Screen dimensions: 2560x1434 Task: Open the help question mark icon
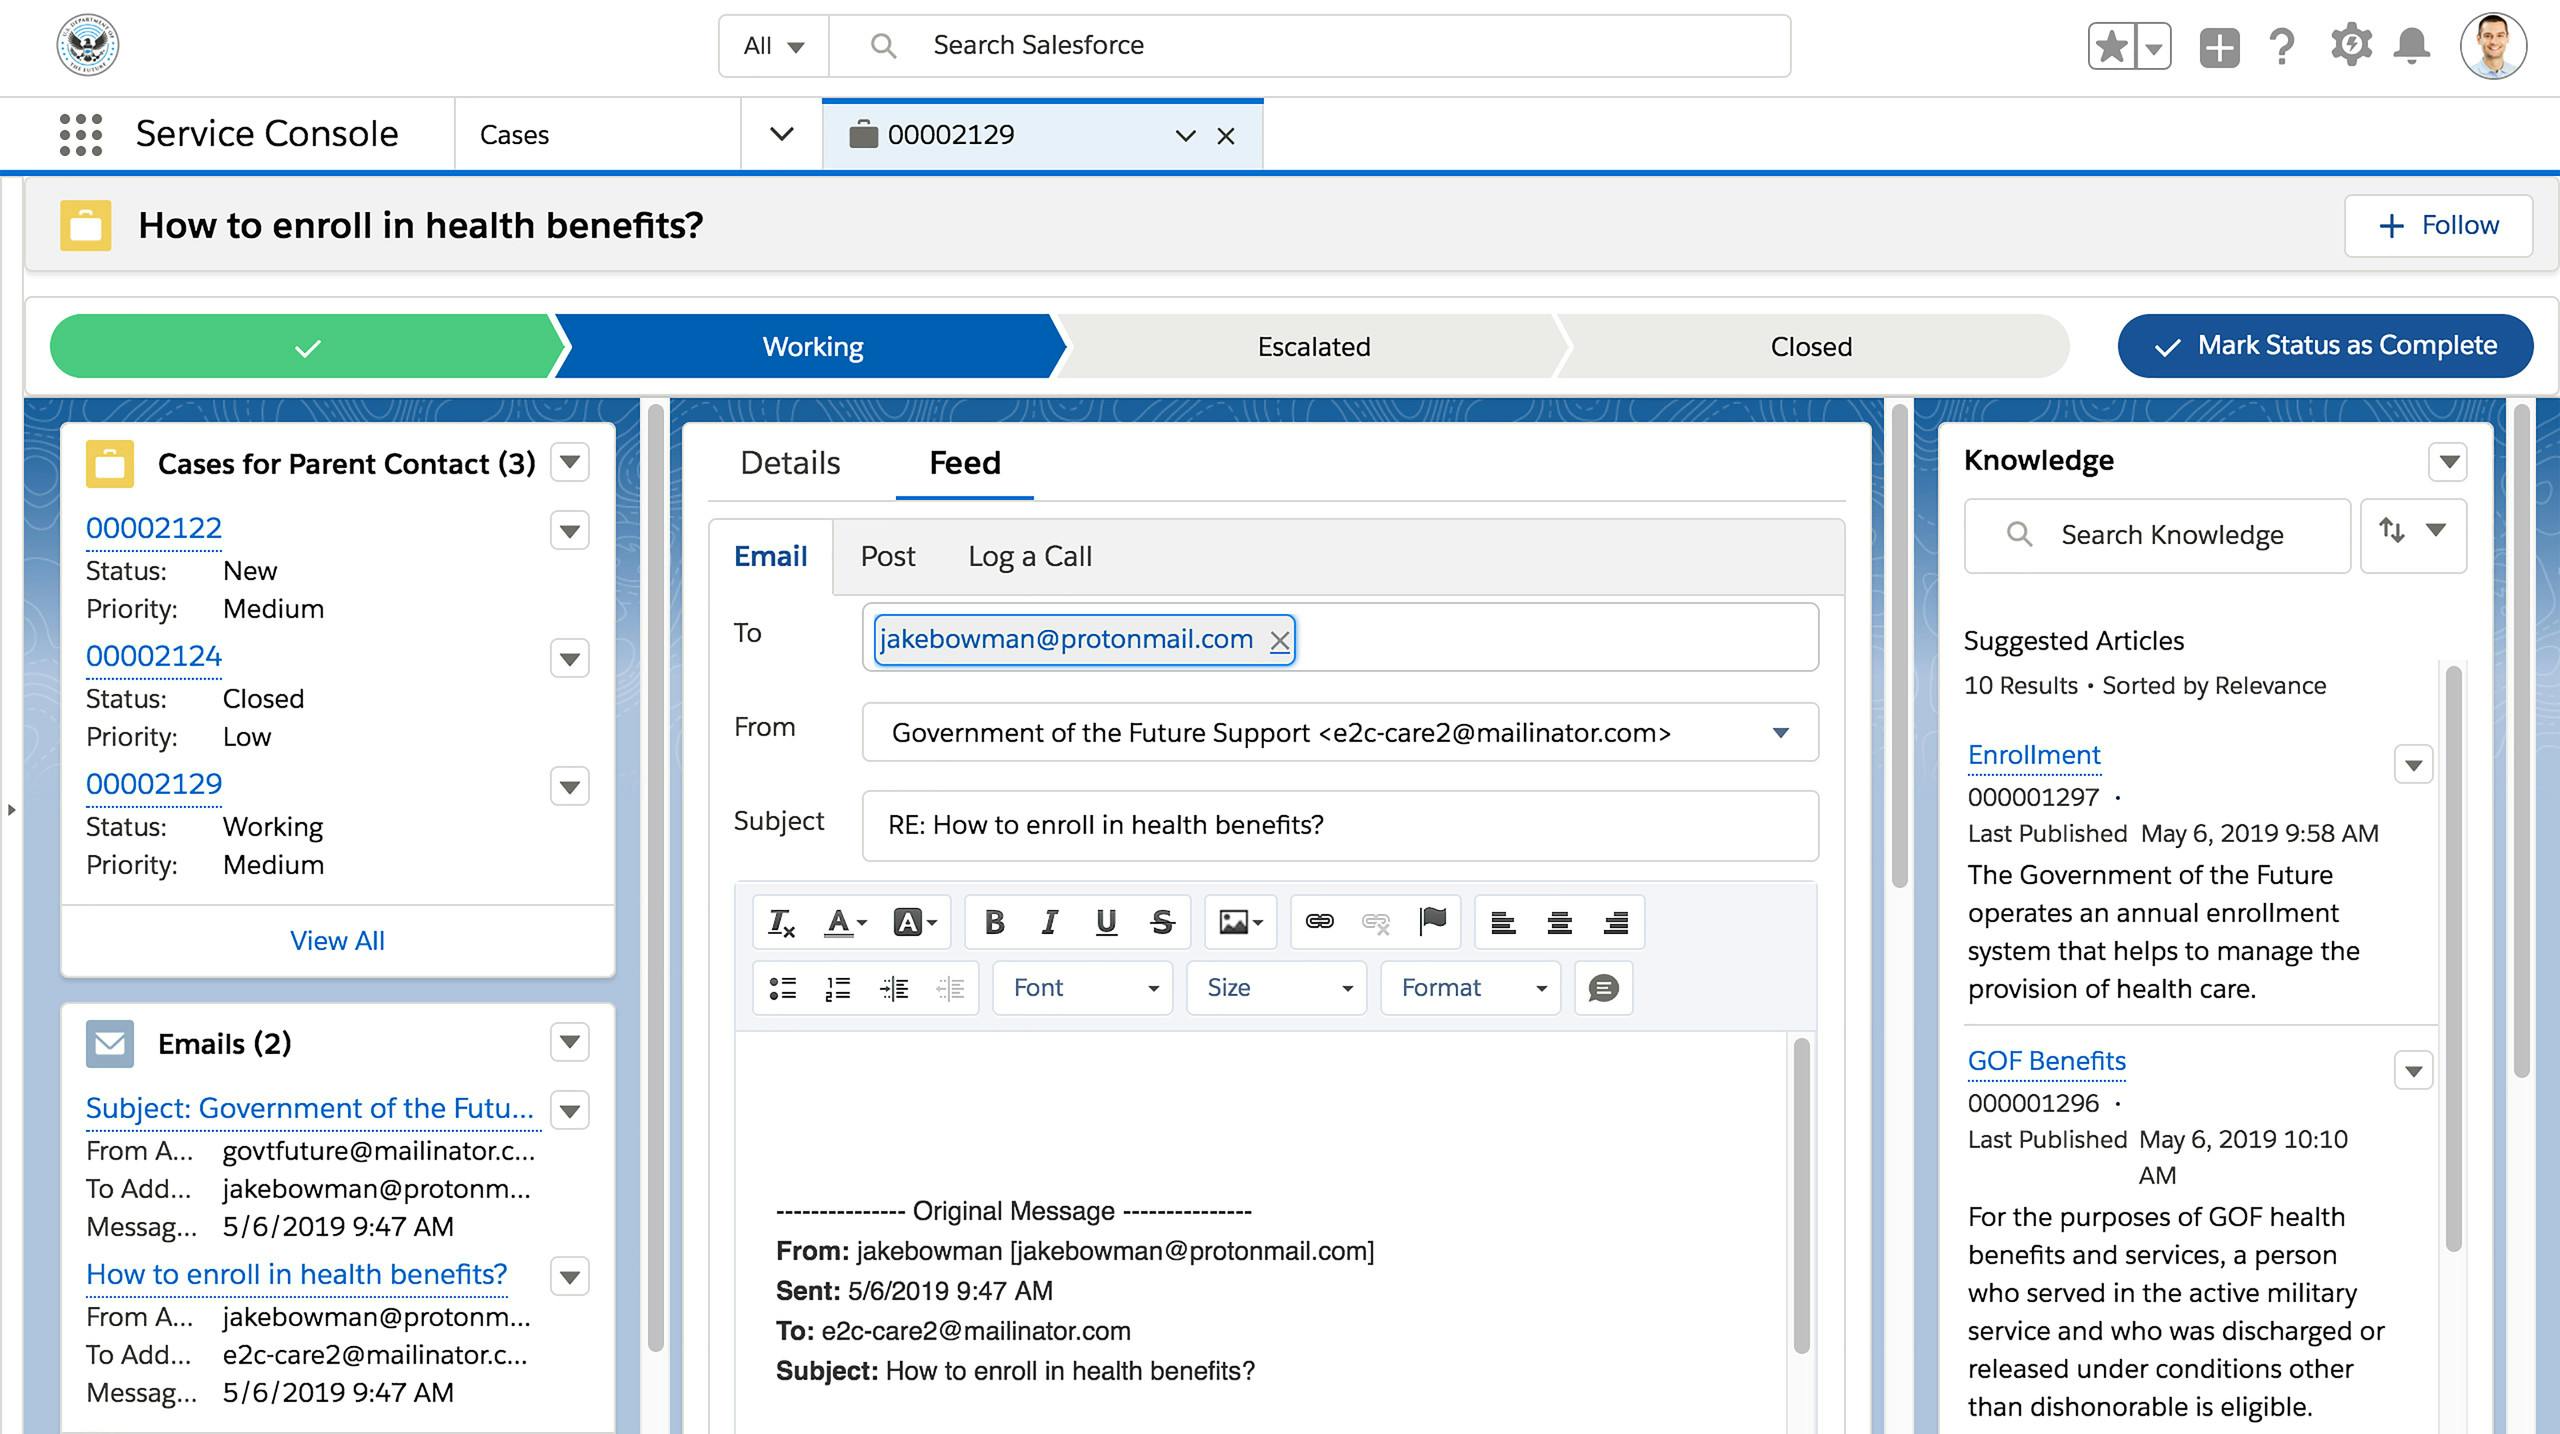click(x=2282, y=47)
